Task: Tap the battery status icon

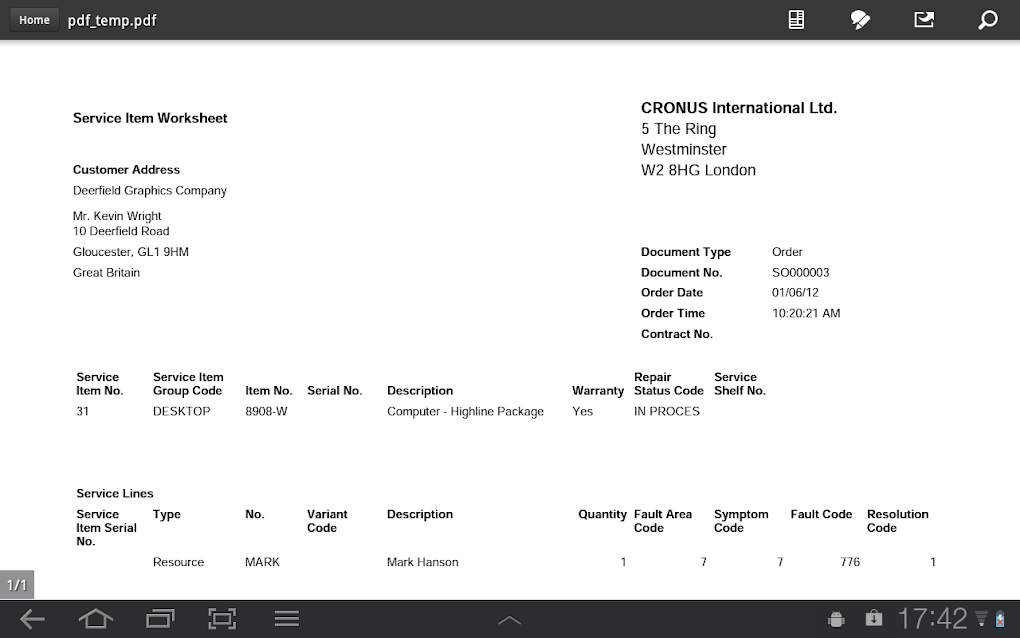Action: (x=1000, y=619)
